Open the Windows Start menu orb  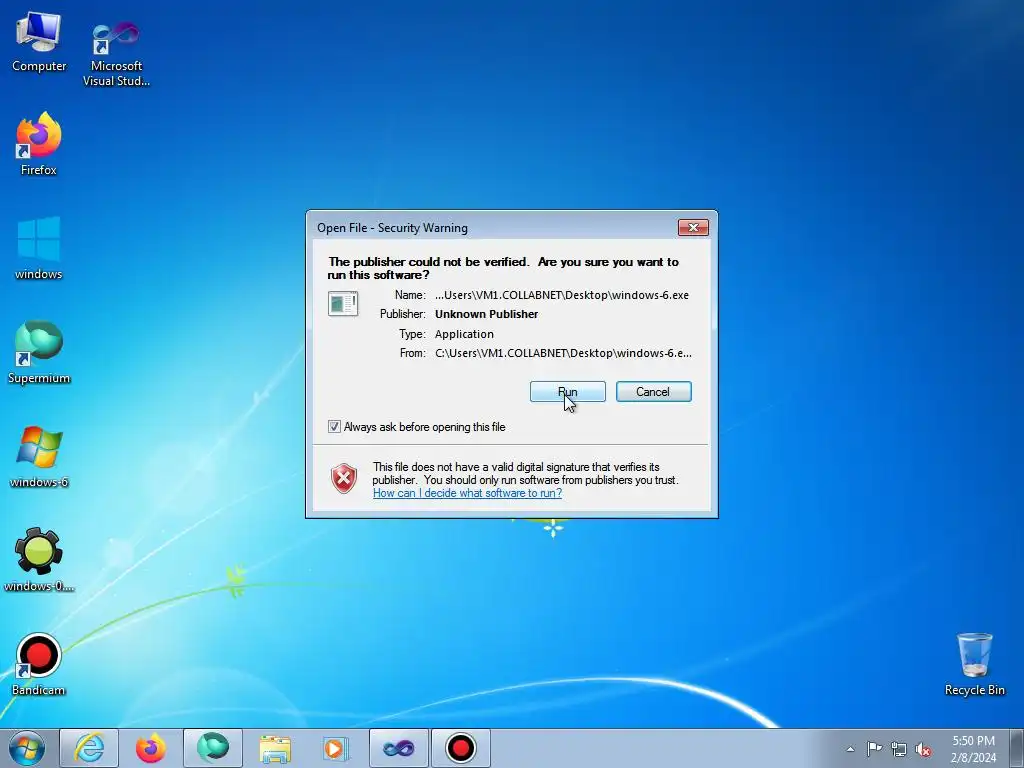click(x=27, y=748)
